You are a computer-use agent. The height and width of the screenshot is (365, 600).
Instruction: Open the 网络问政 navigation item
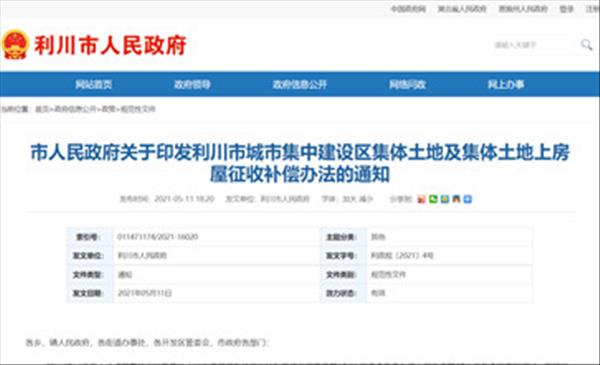point(408,84)
